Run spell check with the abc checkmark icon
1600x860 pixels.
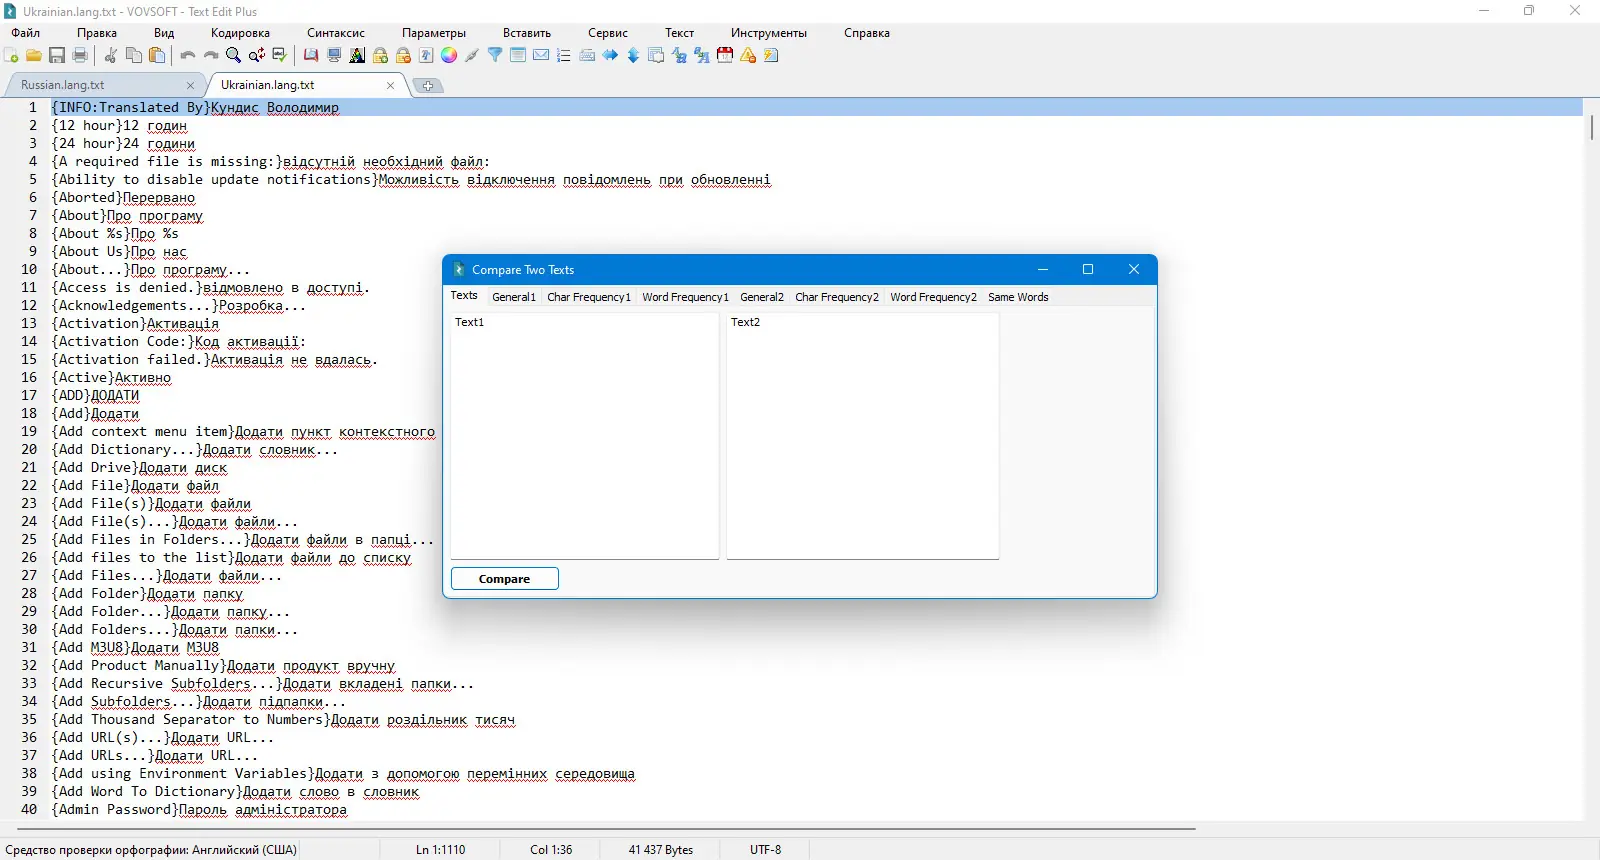coord(280,56)
